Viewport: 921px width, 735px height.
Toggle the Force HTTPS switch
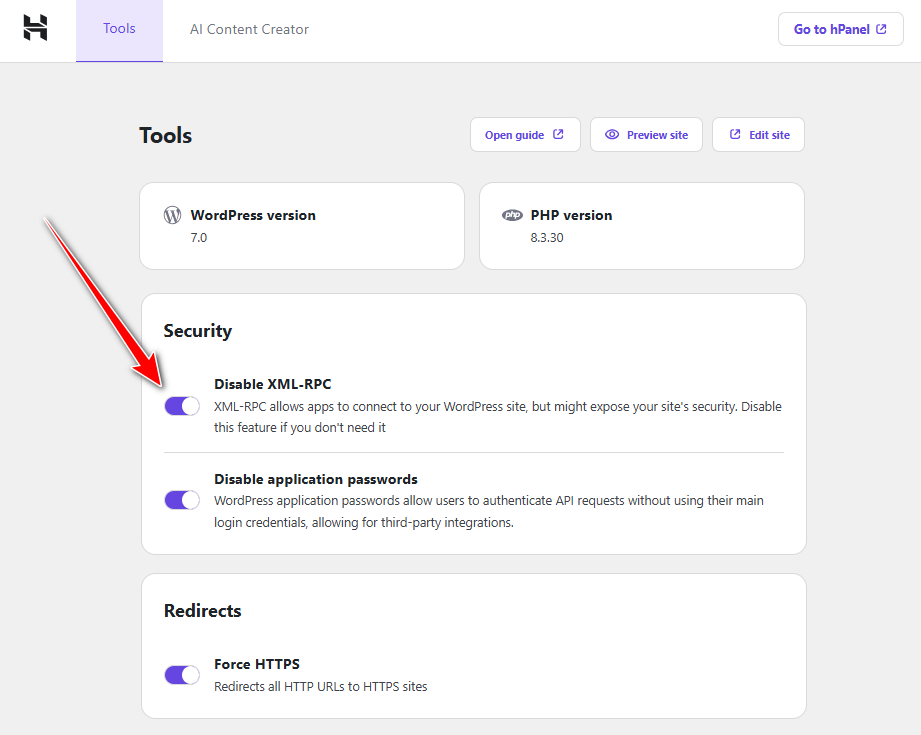coord(182,675)
